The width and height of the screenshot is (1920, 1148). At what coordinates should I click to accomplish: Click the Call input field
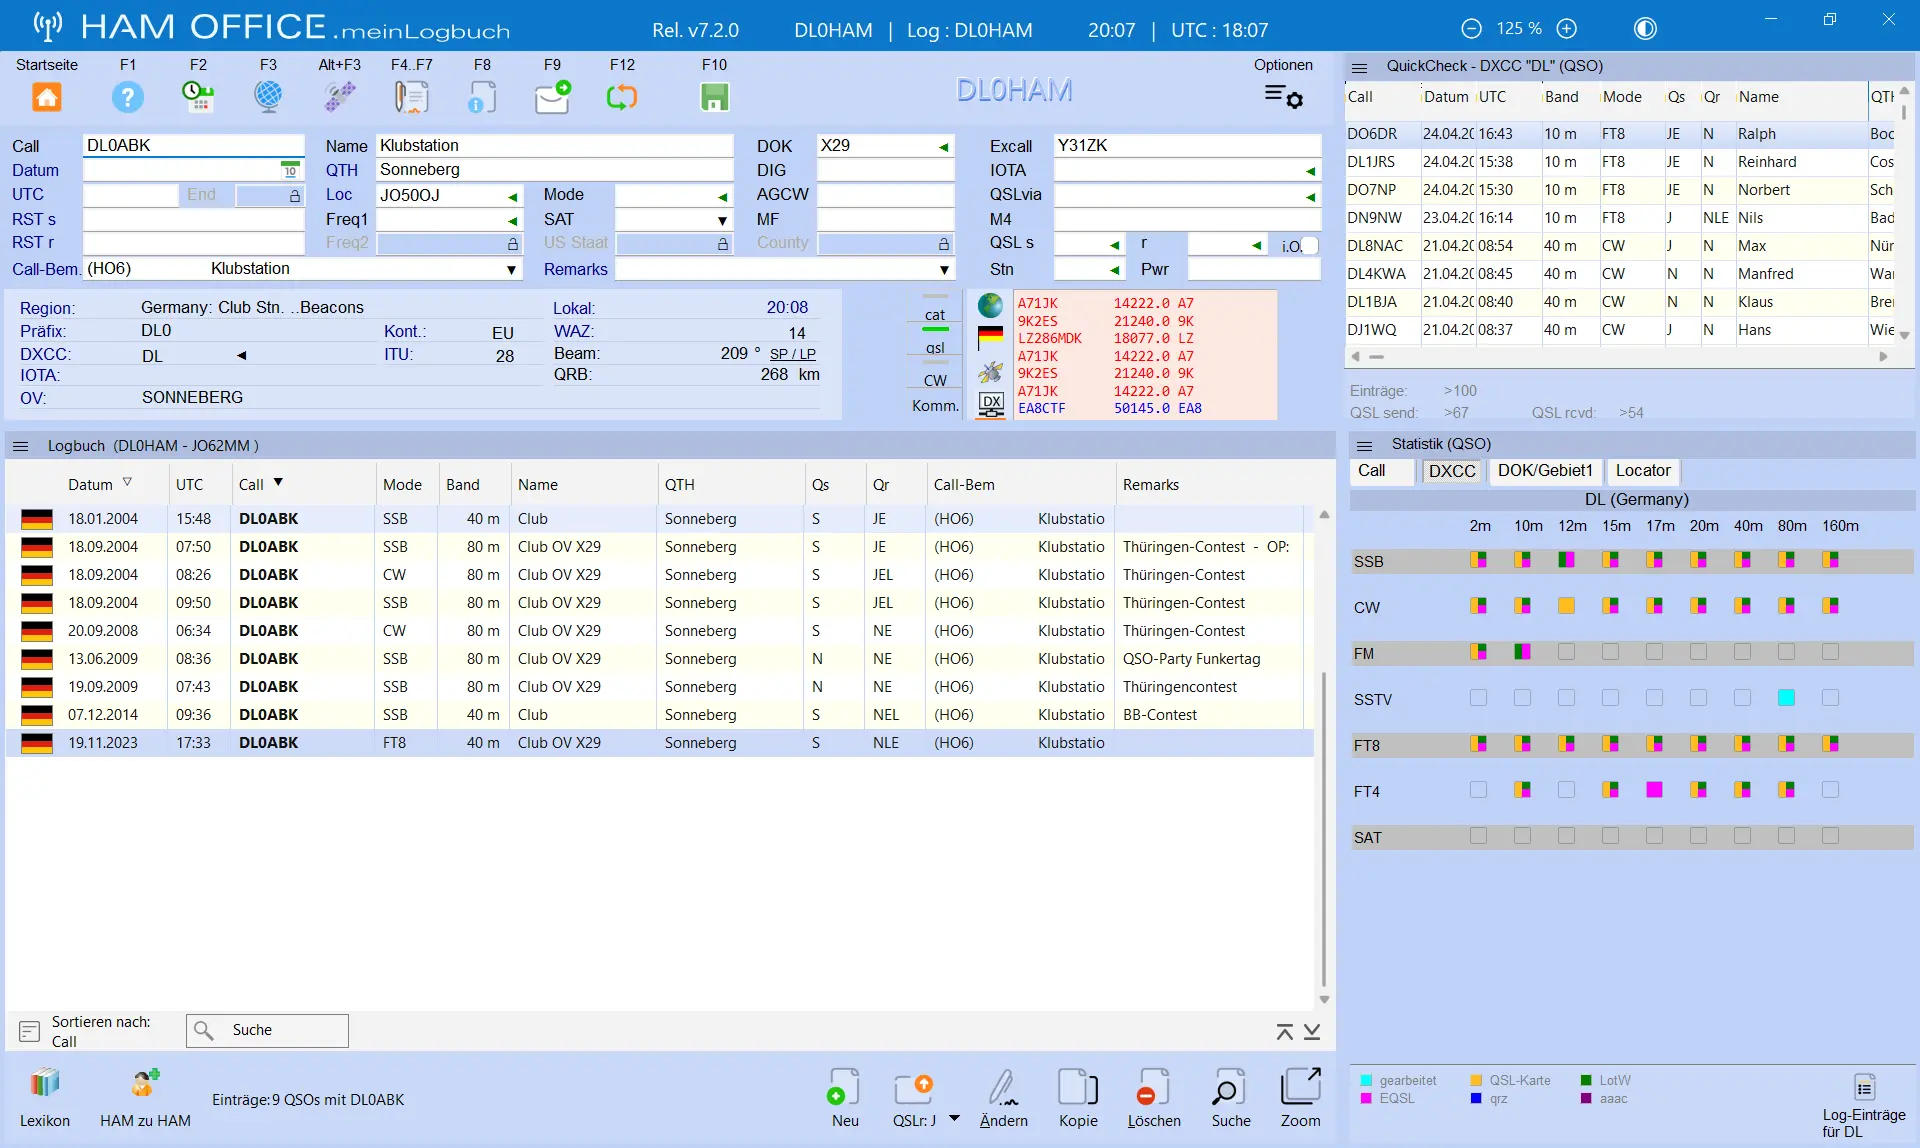[x=193, y=146]
